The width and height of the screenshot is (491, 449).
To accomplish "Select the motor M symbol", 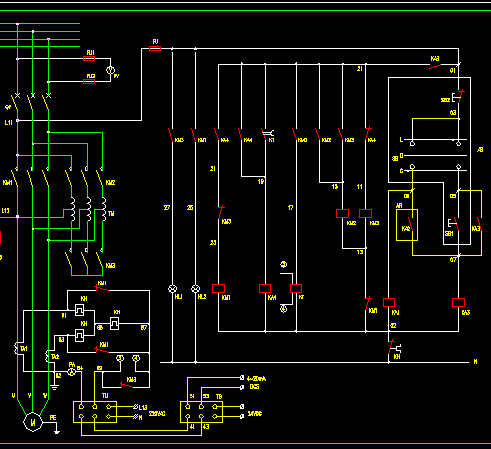I will click(33, 422).
